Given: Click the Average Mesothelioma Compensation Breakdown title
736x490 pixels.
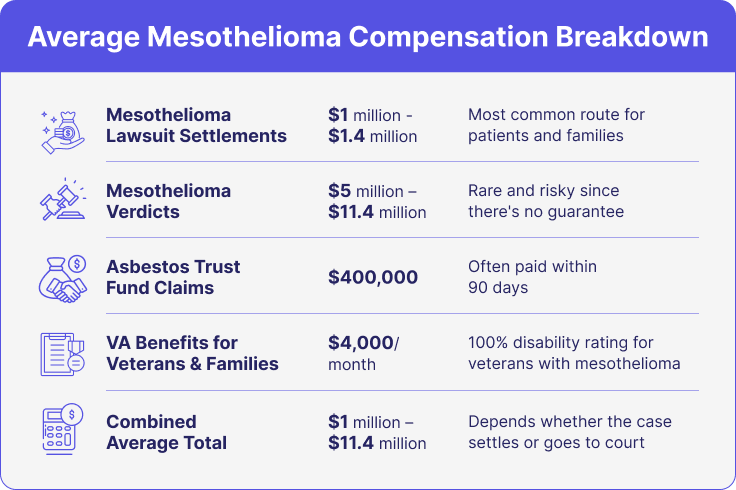Looking at the screenshot, I should point(368,37).
